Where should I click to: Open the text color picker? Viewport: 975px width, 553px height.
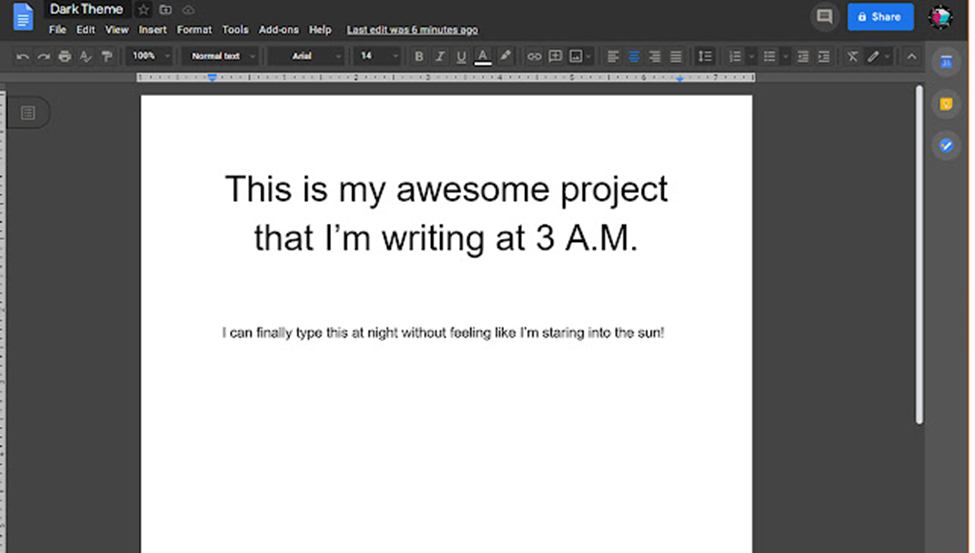(483, 57)
